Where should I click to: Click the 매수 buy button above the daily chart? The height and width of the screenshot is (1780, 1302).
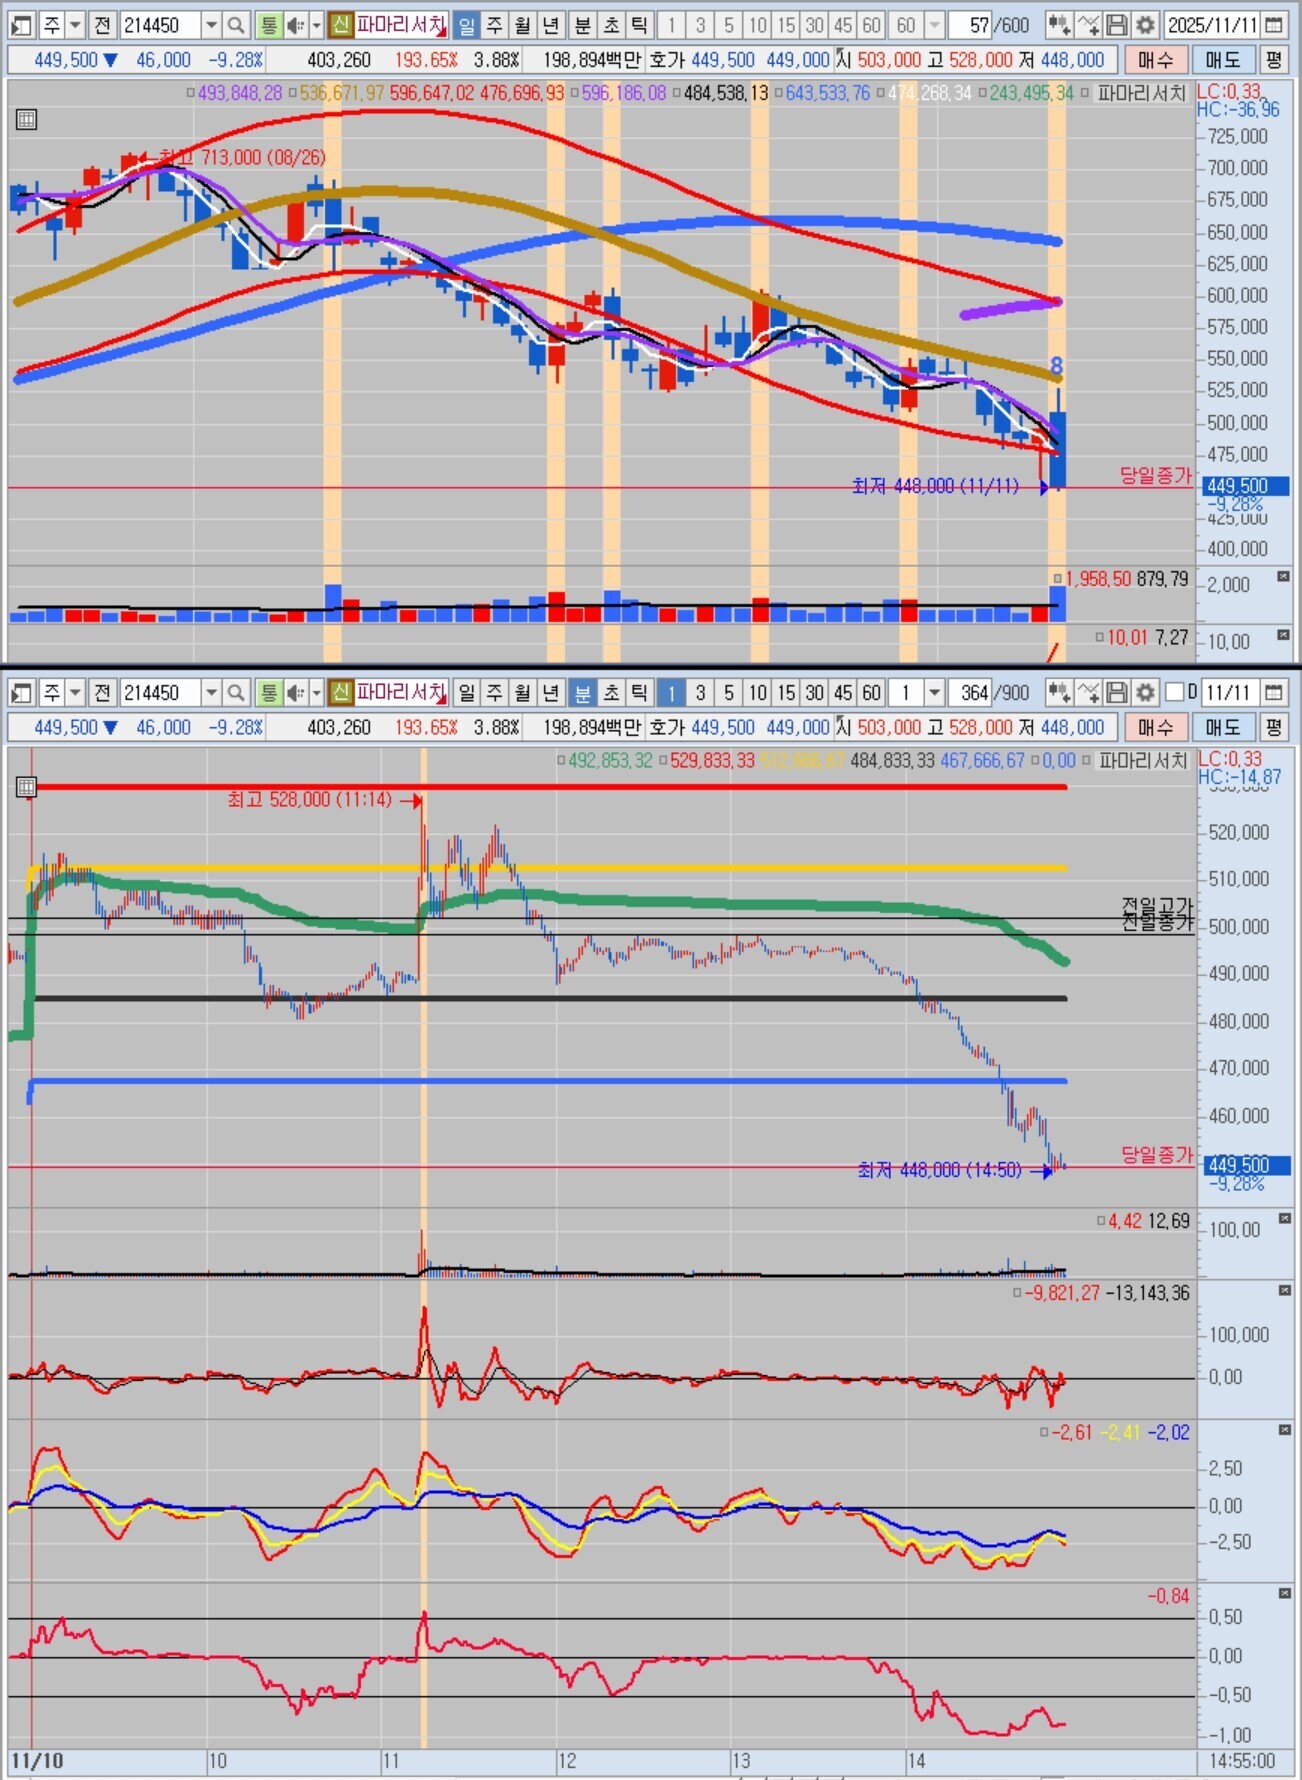pyautogui.click(x=1155, y=60)
